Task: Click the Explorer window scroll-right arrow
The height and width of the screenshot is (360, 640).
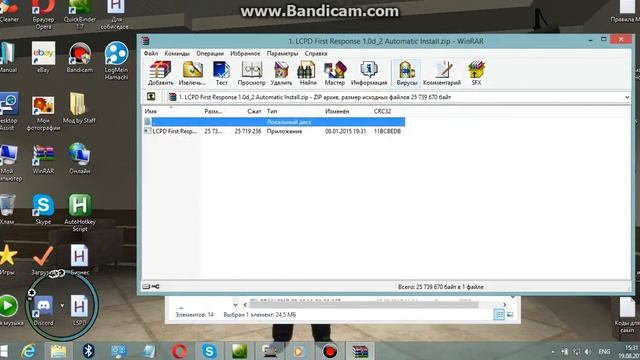Action: [504, 304]
